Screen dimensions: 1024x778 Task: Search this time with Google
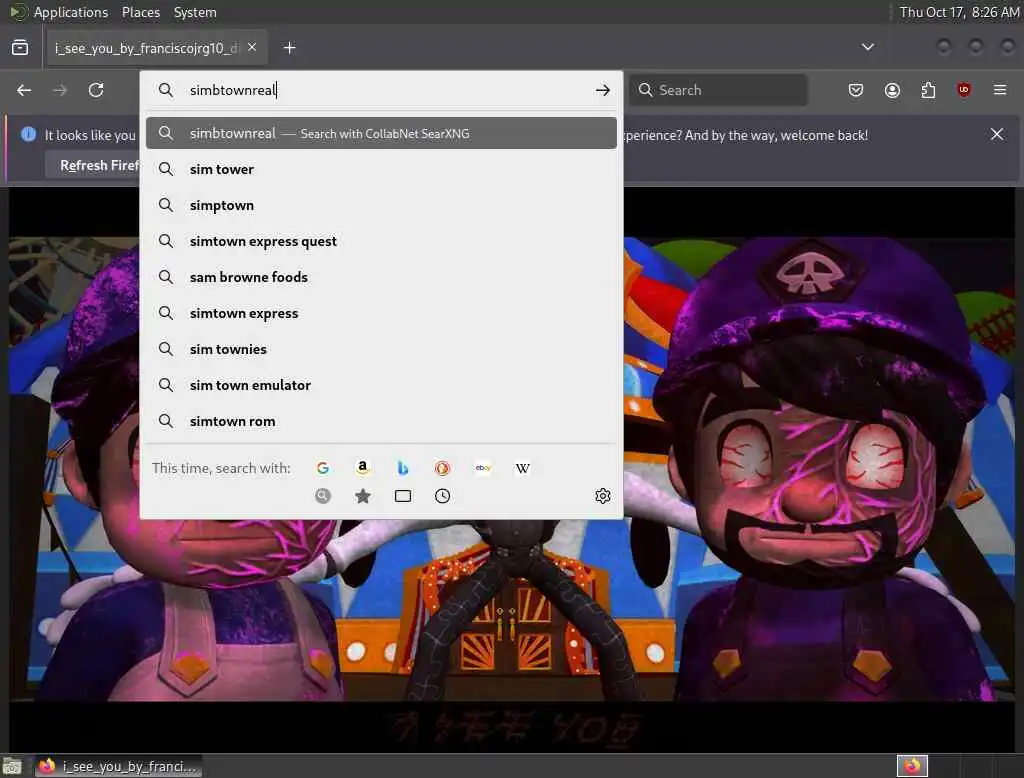(323, 468)
